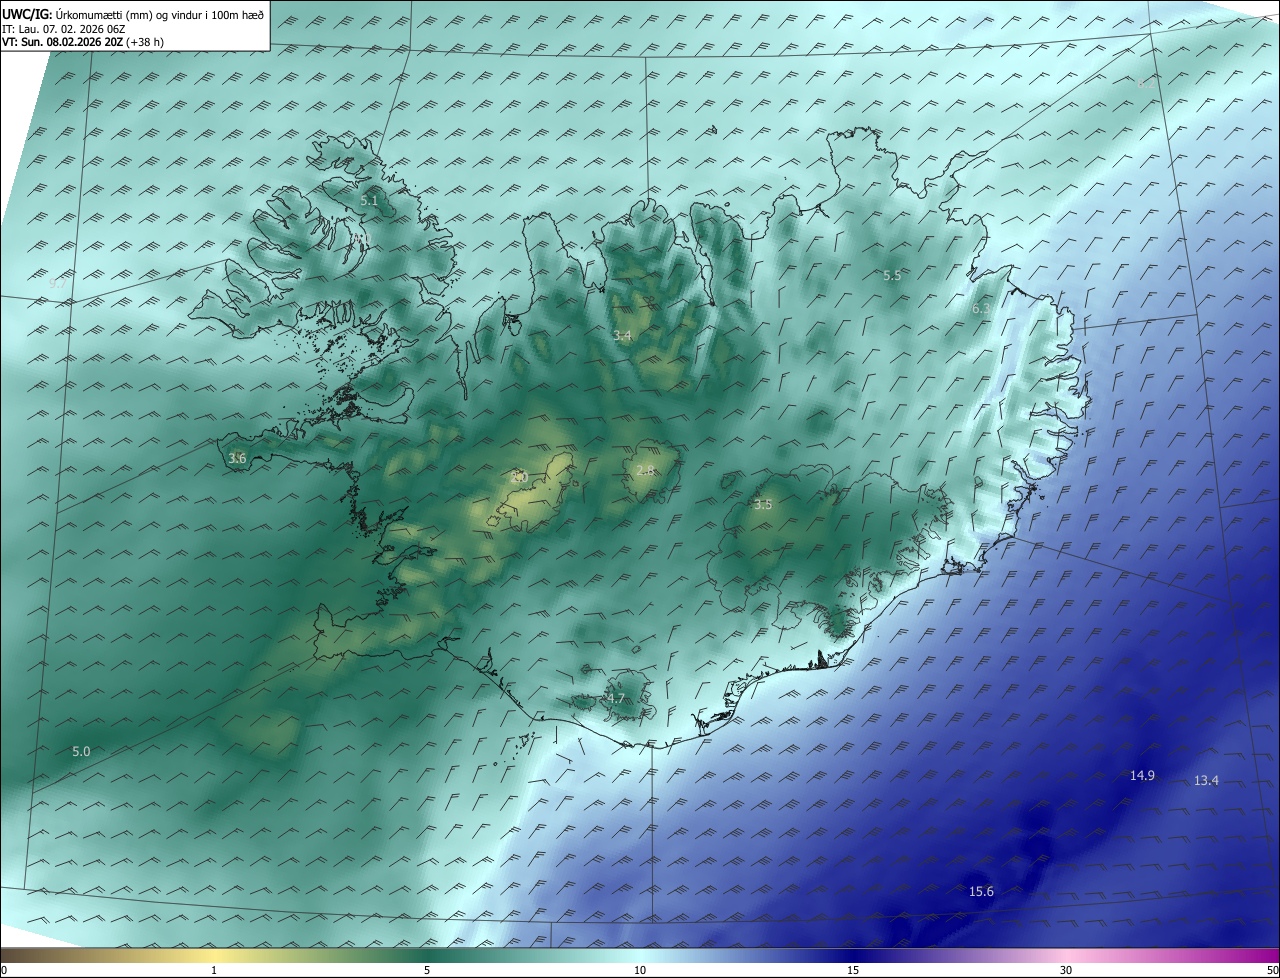Select the 6.3 value label on the map

[981, 309]
